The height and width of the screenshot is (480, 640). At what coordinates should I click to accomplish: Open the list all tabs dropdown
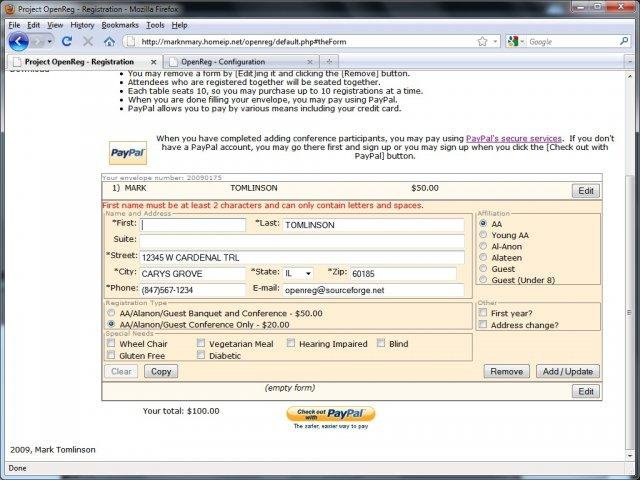click(x=629, y=62)
